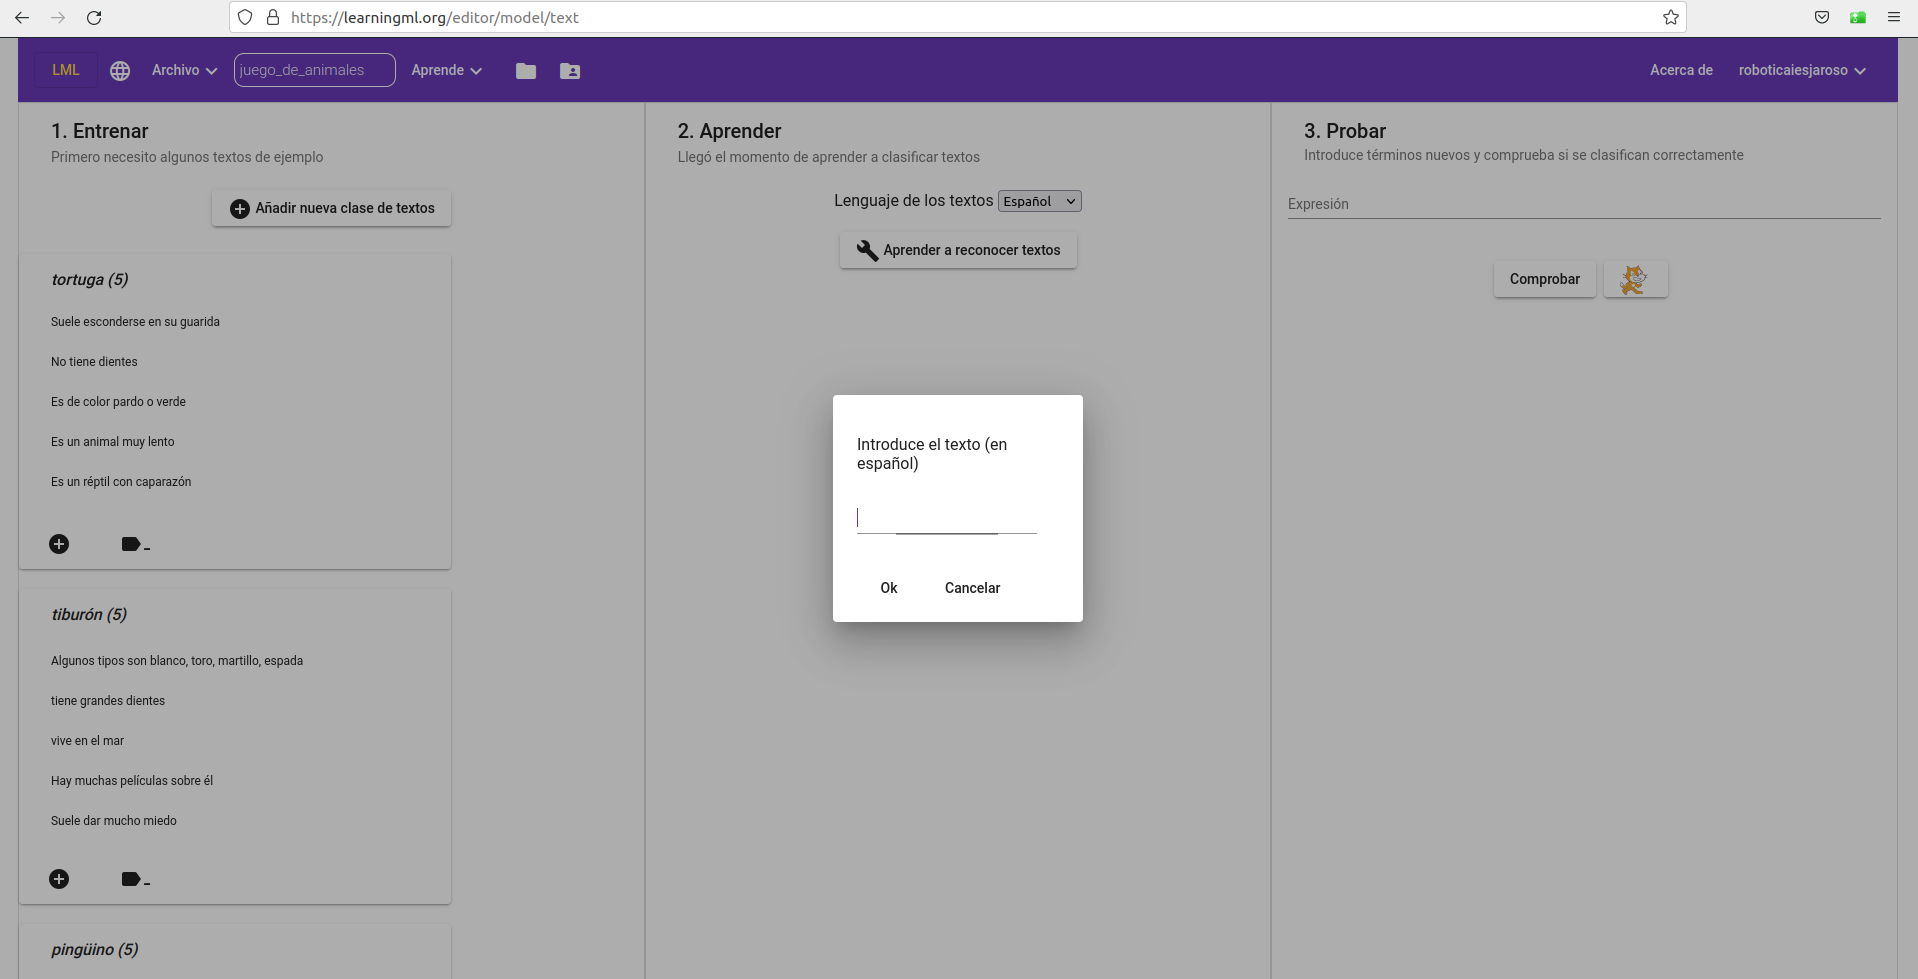Click the open folder icon
This screenshot has width=1918, height=979.
[526, 71]
